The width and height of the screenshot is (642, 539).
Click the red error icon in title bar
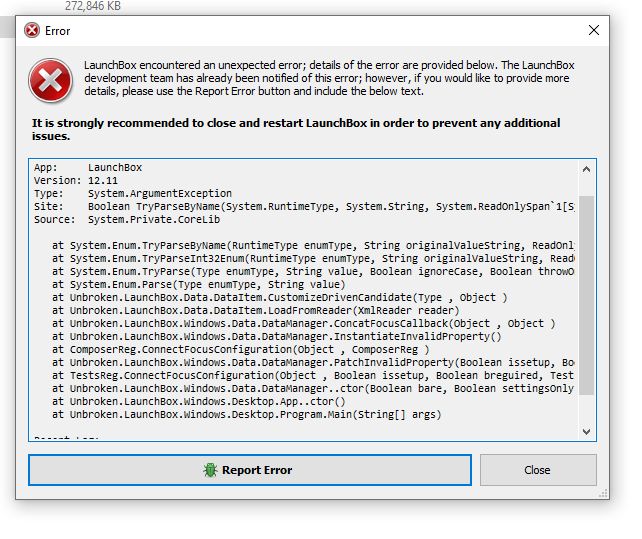[32, 31]
